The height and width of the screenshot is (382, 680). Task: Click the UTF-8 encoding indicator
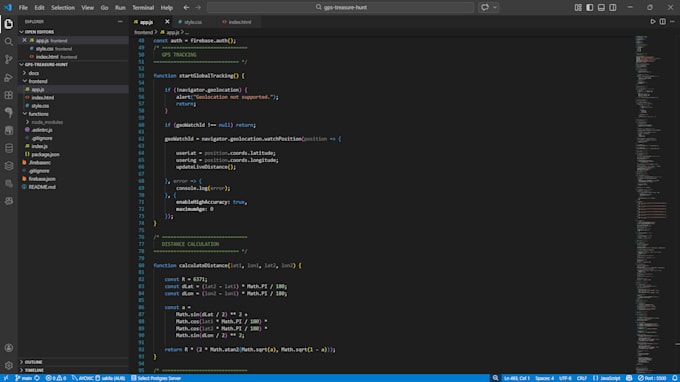pos(565,378)
